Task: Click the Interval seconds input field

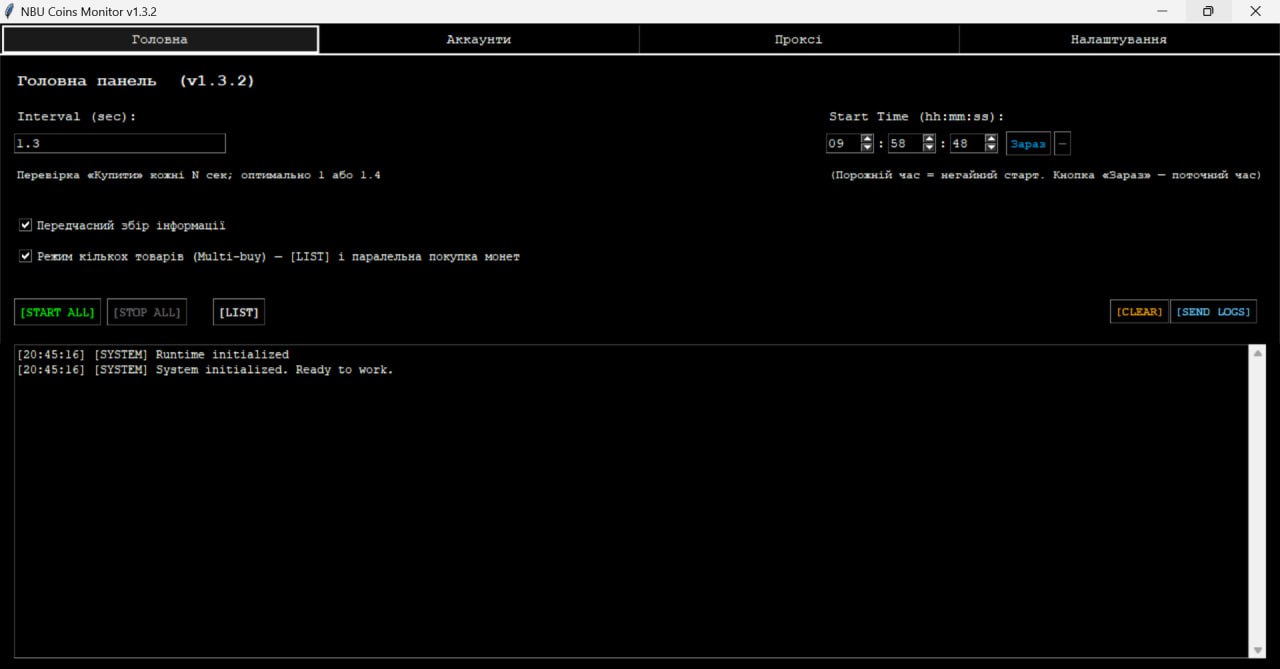Action: point(120,143)
